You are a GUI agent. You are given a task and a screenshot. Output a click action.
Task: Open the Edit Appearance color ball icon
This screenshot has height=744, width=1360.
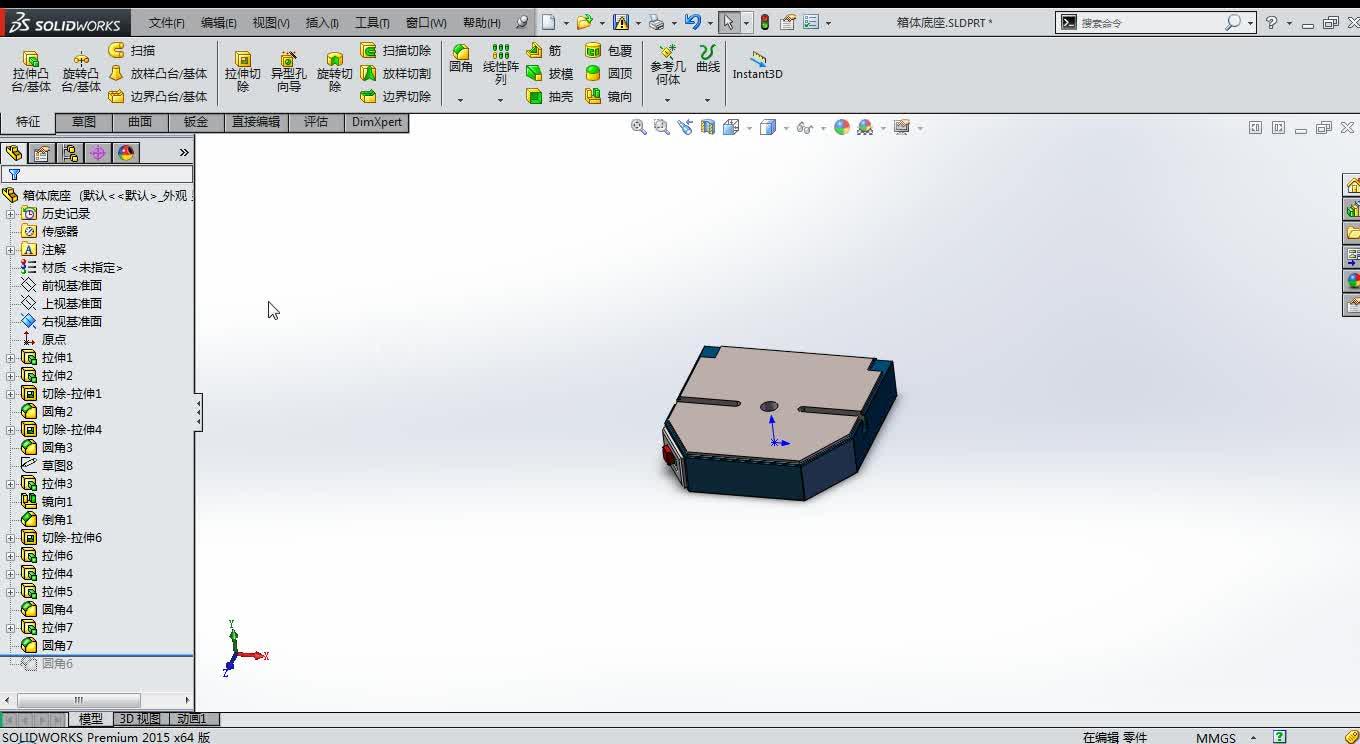(842, 127)
